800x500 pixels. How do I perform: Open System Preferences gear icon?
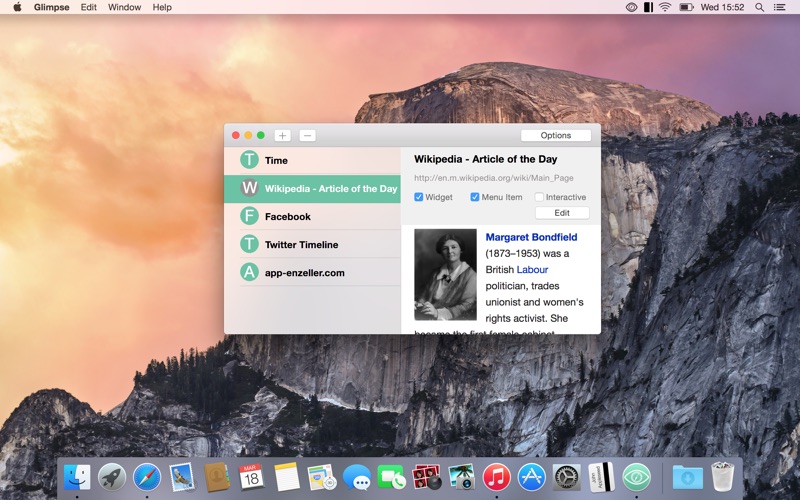click(566, 478)
